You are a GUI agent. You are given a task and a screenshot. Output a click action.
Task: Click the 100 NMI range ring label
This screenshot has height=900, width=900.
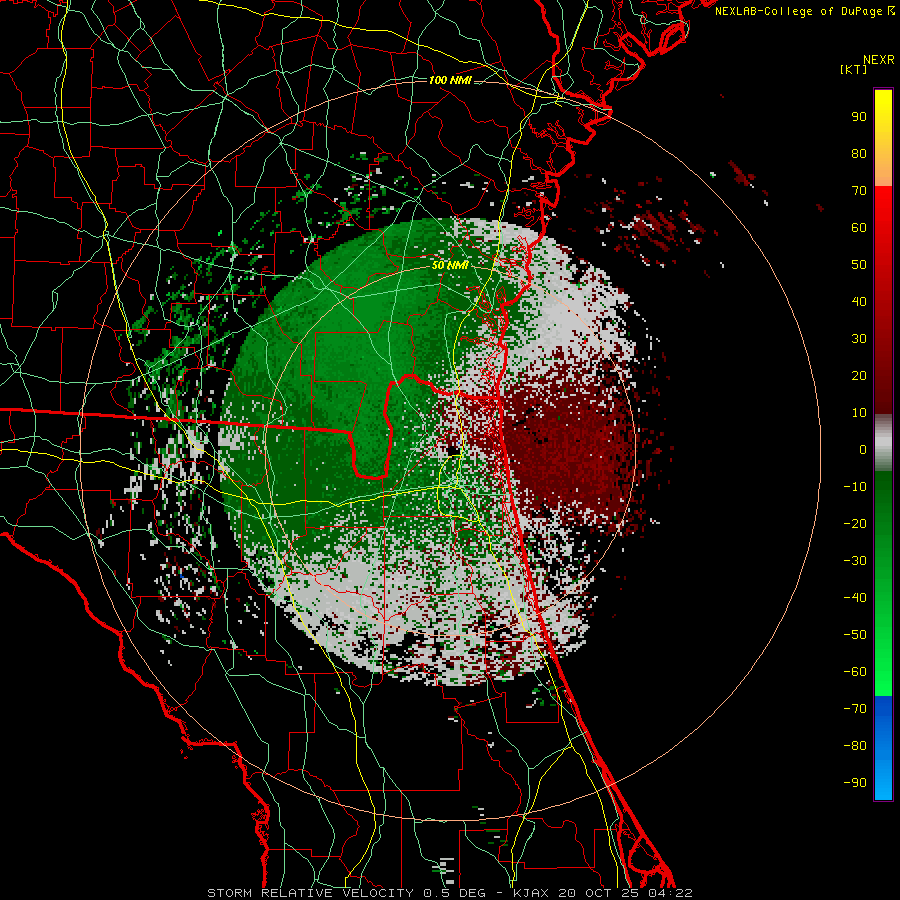click(x=450, y=80)
